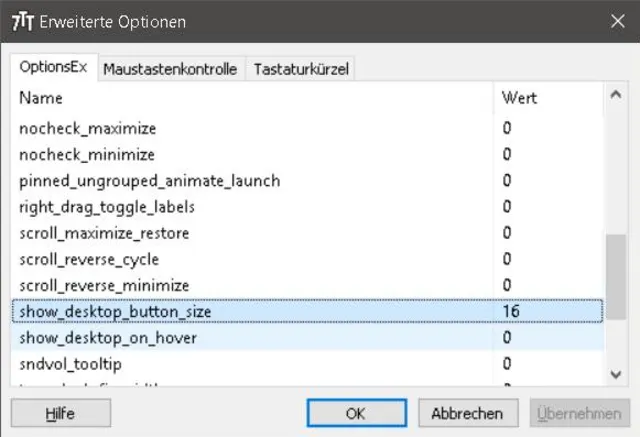Select pinned_ungrouped_animate_launch row
This screenshot has height=437, width=640.
[x=149, y=181]
